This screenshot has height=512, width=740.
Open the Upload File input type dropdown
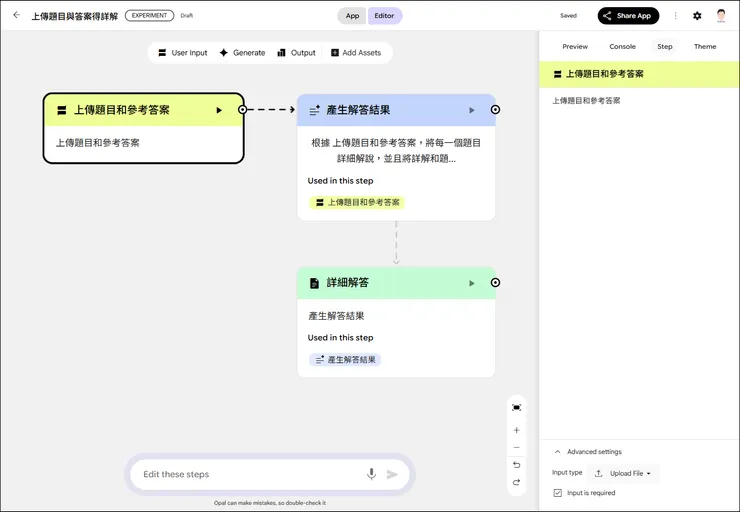tap(623, 473)
